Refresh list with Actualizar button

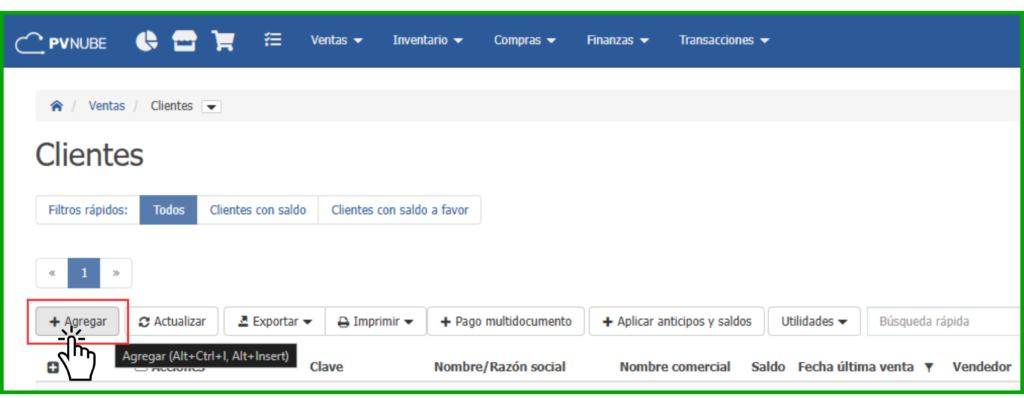coord(172,322)
